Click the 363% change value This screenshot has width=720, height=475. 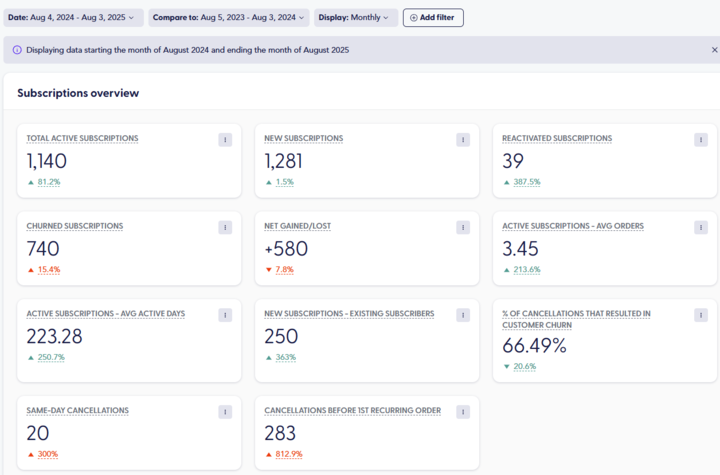tap(286, 357)
